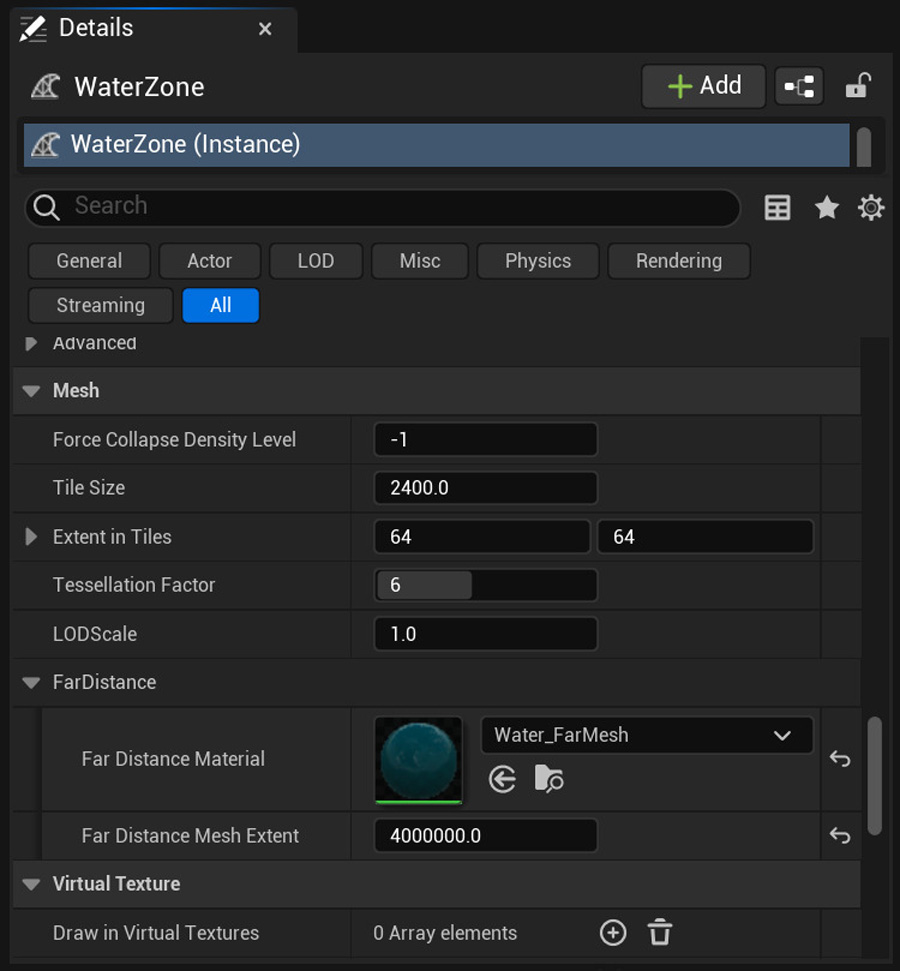Expand the Extent in Tiles property
900x971 pixels.
click(31, 537)
